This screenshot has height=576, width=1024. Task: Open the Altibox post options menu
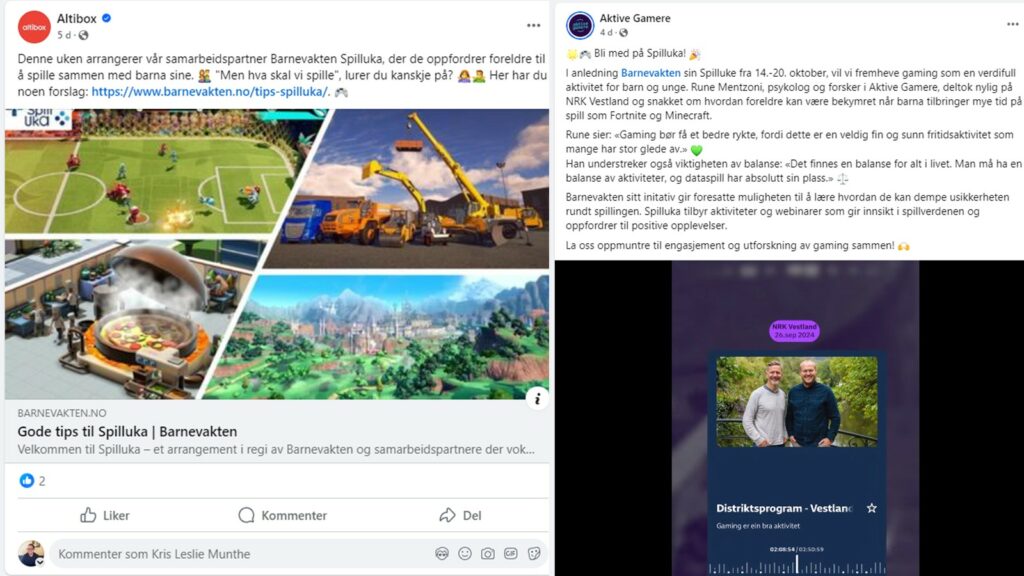pos(534,25)
